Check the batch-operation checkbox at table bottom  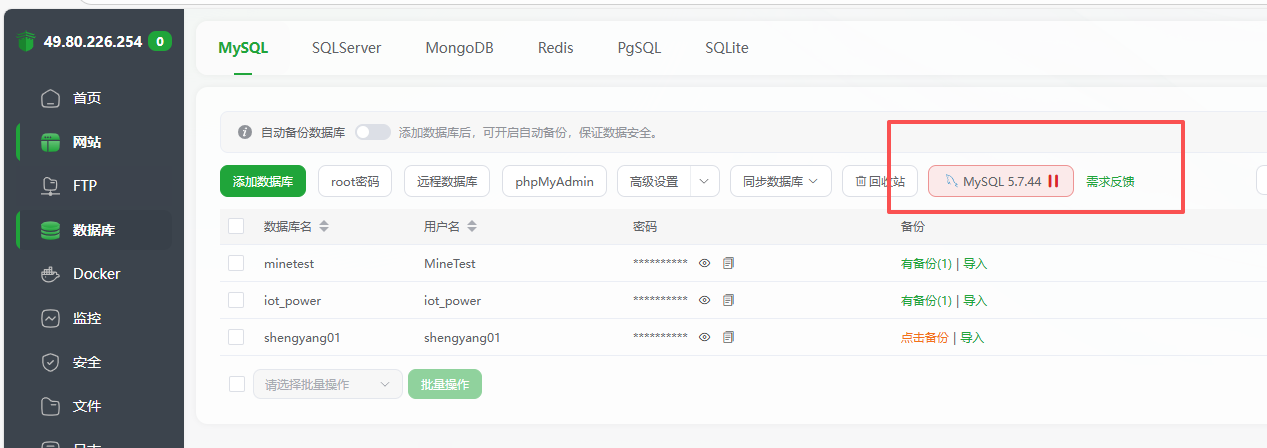tap(236, 384)
